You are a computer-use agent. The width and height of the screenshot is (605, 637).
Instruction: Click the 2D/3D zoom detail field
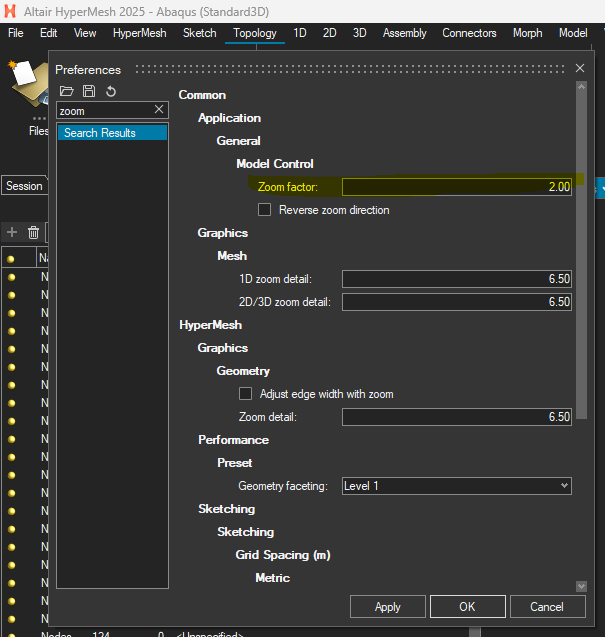(x=457, y=302)
